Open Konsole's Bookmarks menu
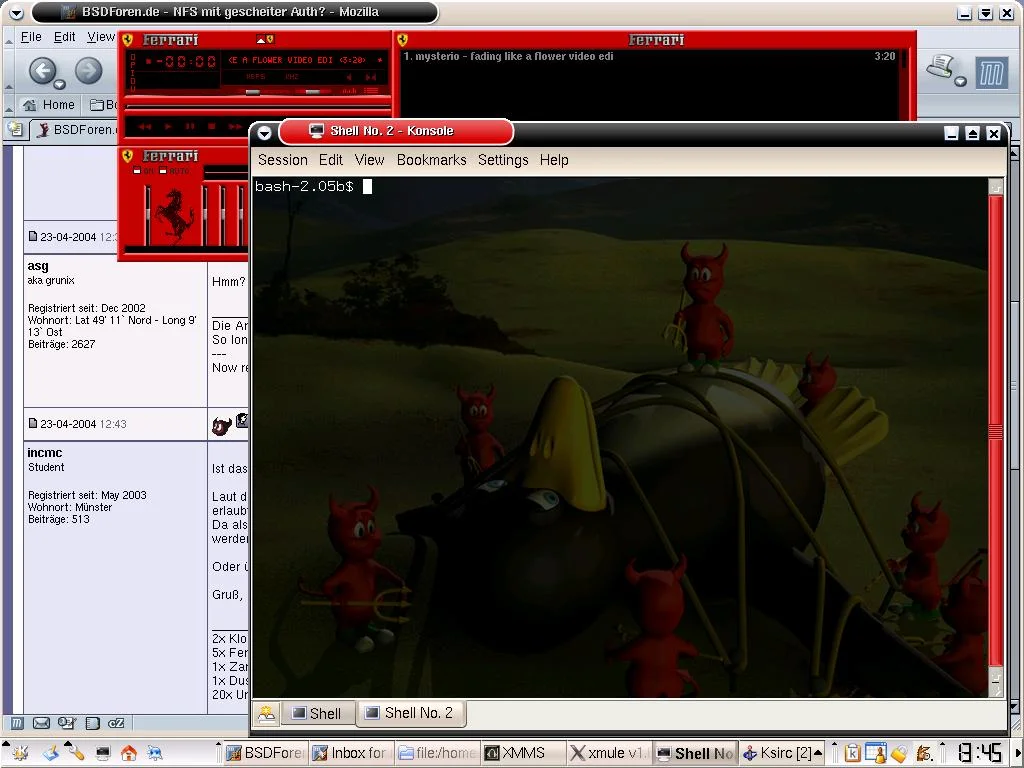This screenshot has height=768, width=1024. (x=432, y=160)
